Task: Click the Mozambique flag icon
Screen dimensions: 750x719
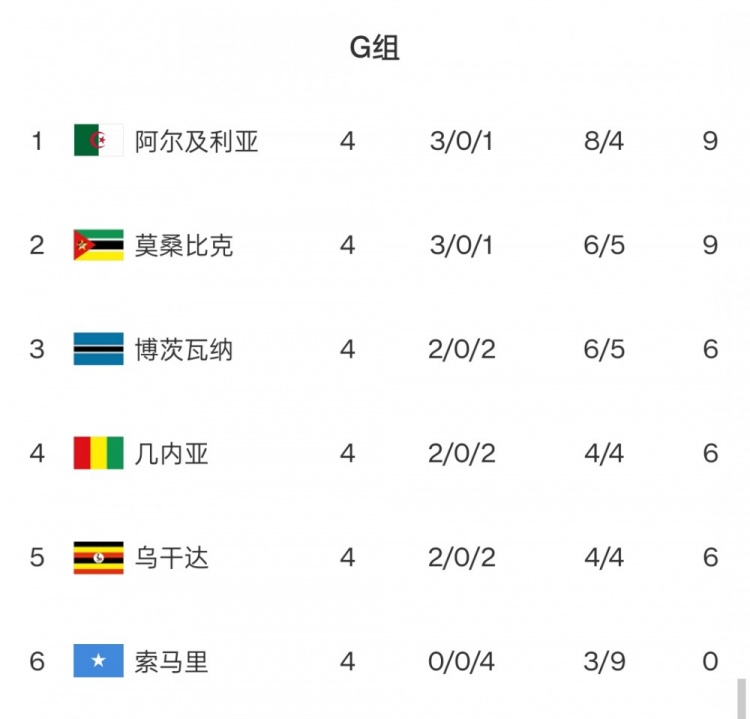Action: tap(98, 245)
